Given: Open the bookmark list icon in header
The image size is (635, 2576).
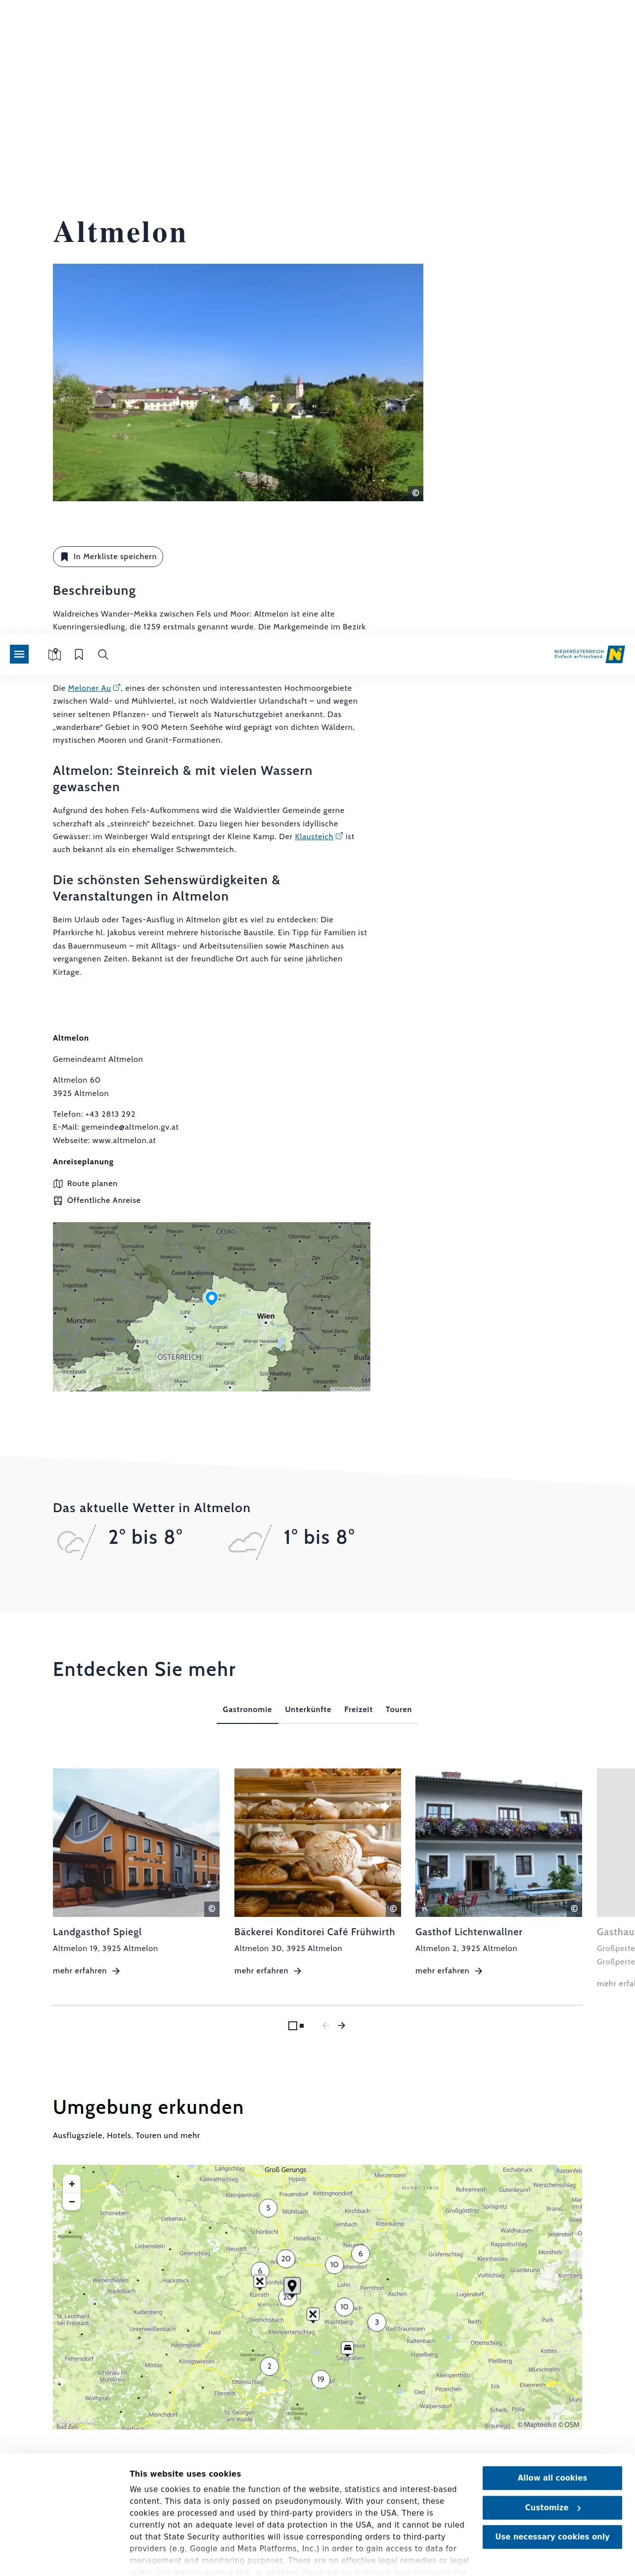Looking at the screenshot, I should tap(79, 654).
